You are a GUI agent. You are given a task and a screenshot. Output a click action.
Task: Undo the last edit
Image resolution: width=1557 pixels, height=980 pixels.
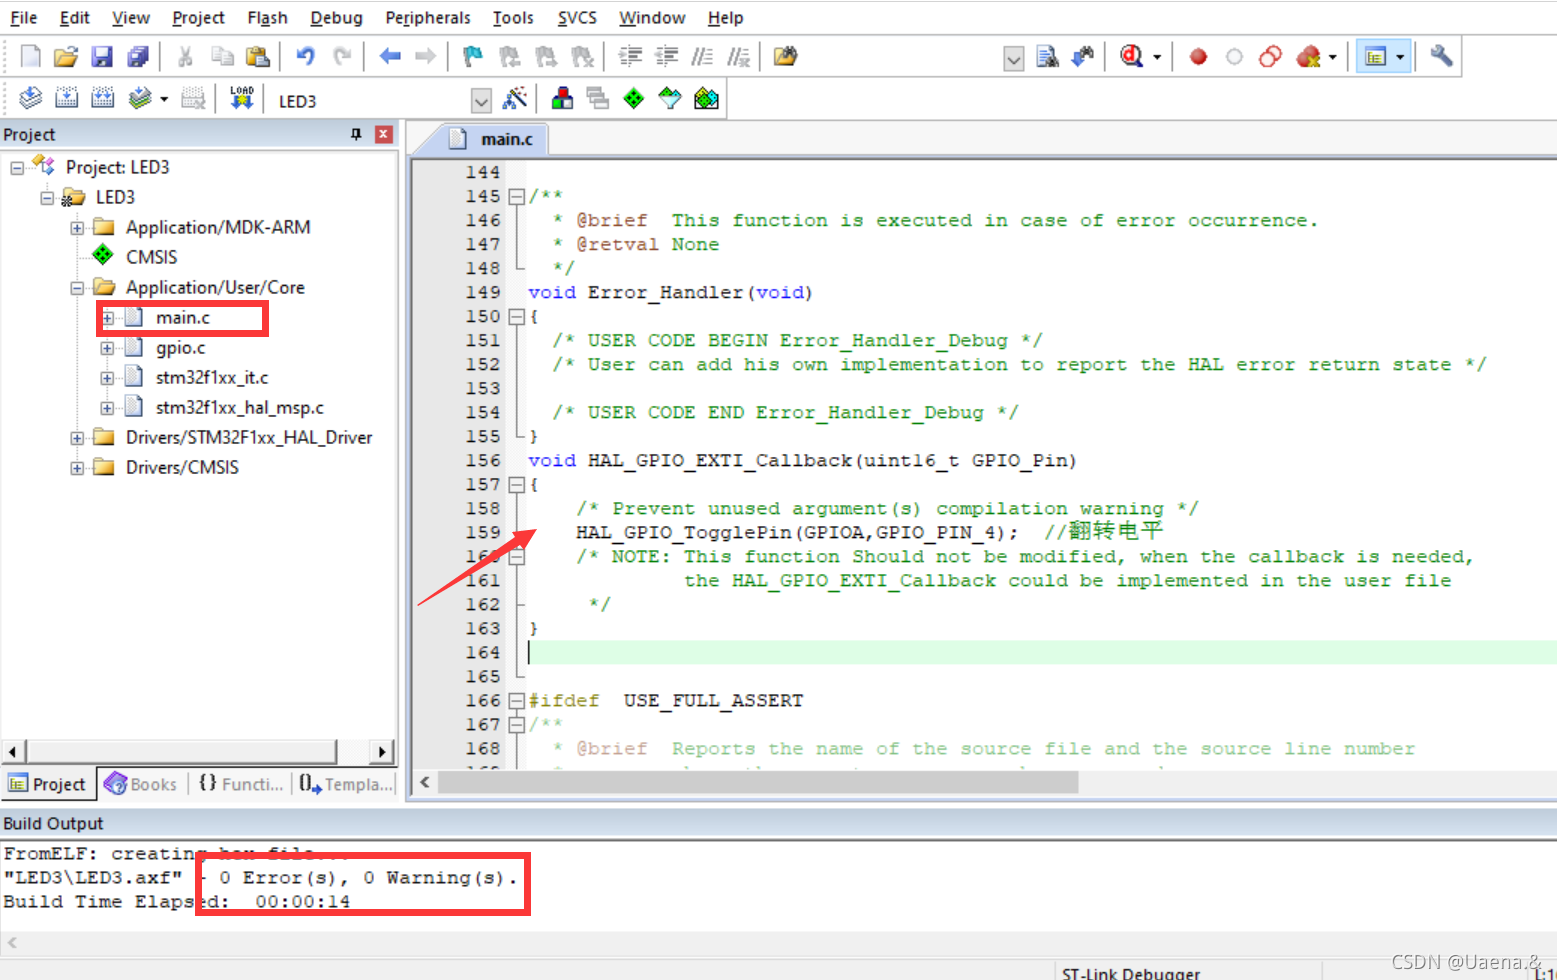pos(306,57)
